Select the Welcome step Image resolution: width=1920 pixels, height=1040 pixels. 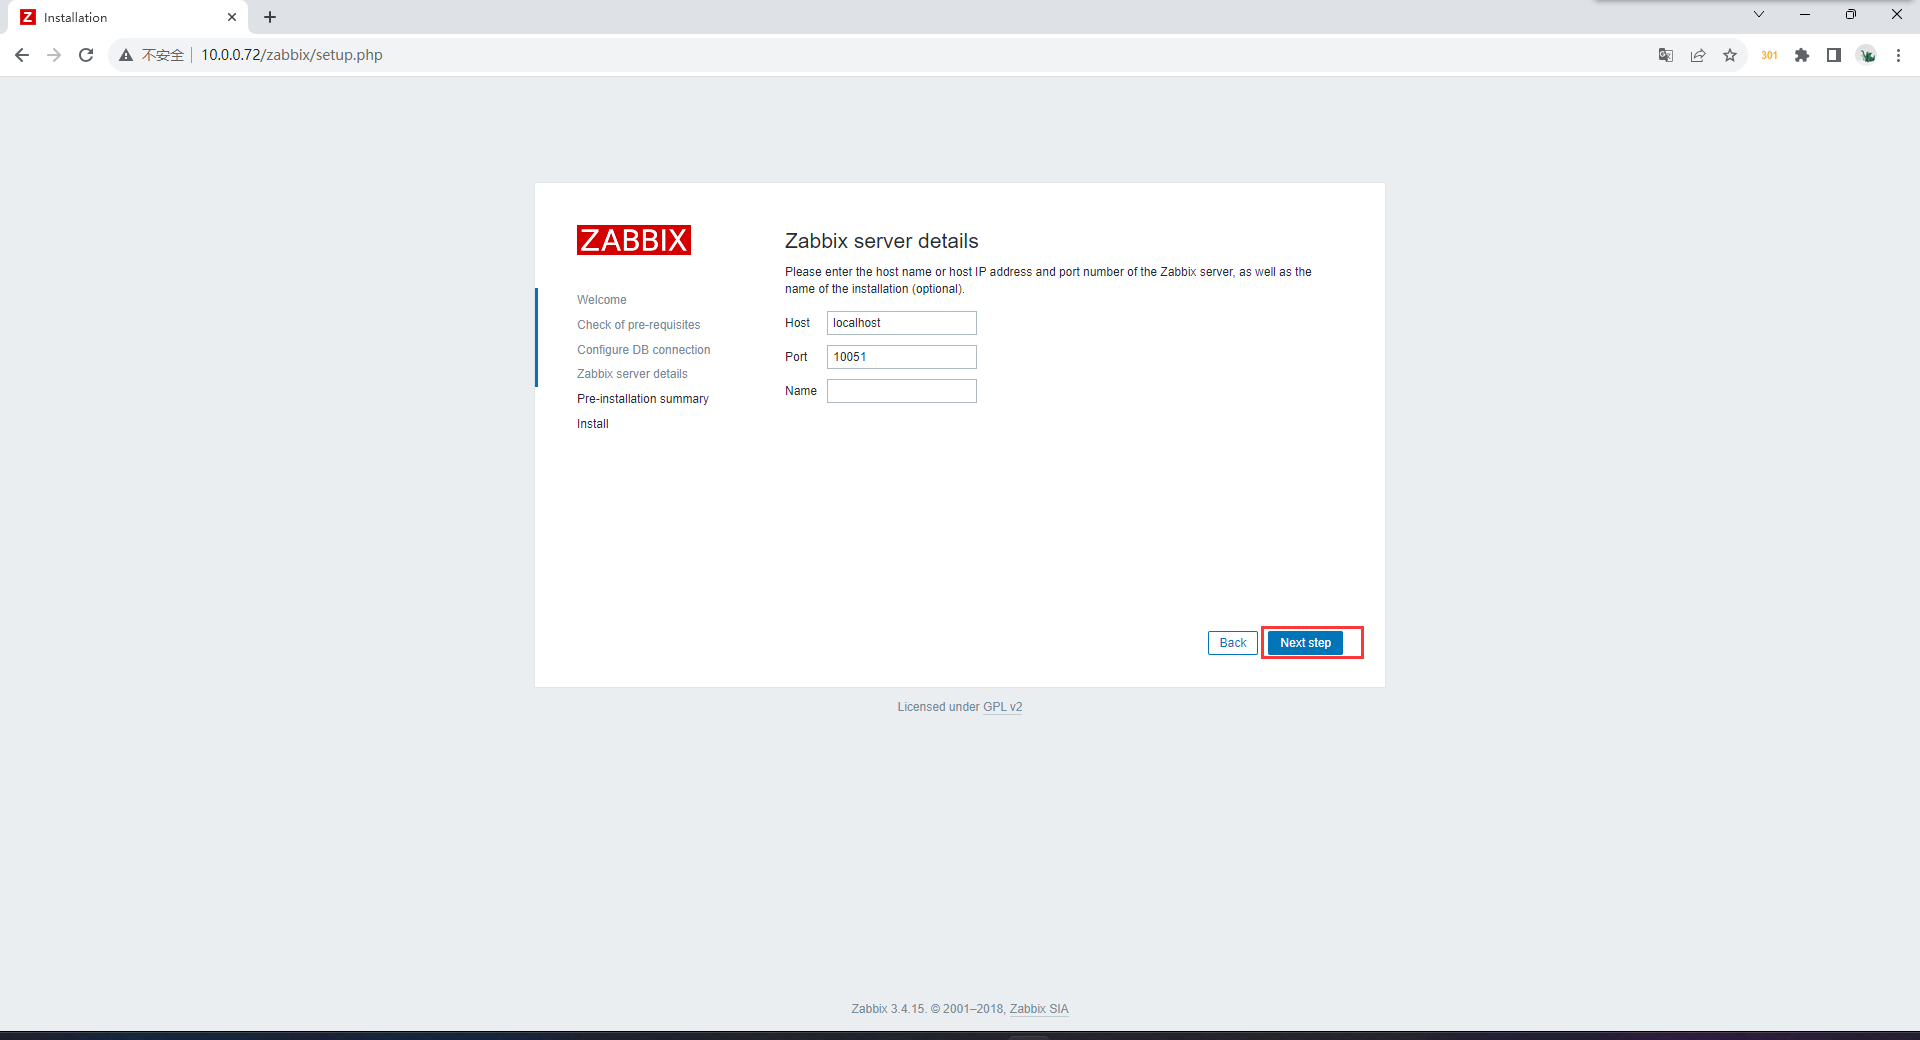[602, 300]
